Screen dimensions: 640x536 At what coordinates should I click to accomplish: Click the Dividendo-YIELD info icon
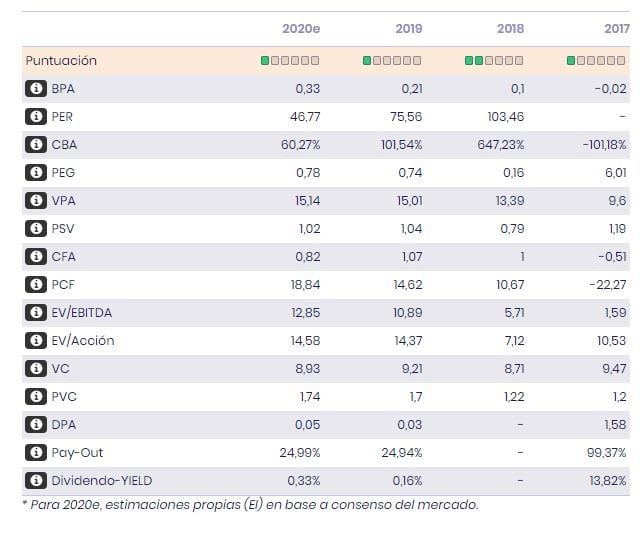36,481
